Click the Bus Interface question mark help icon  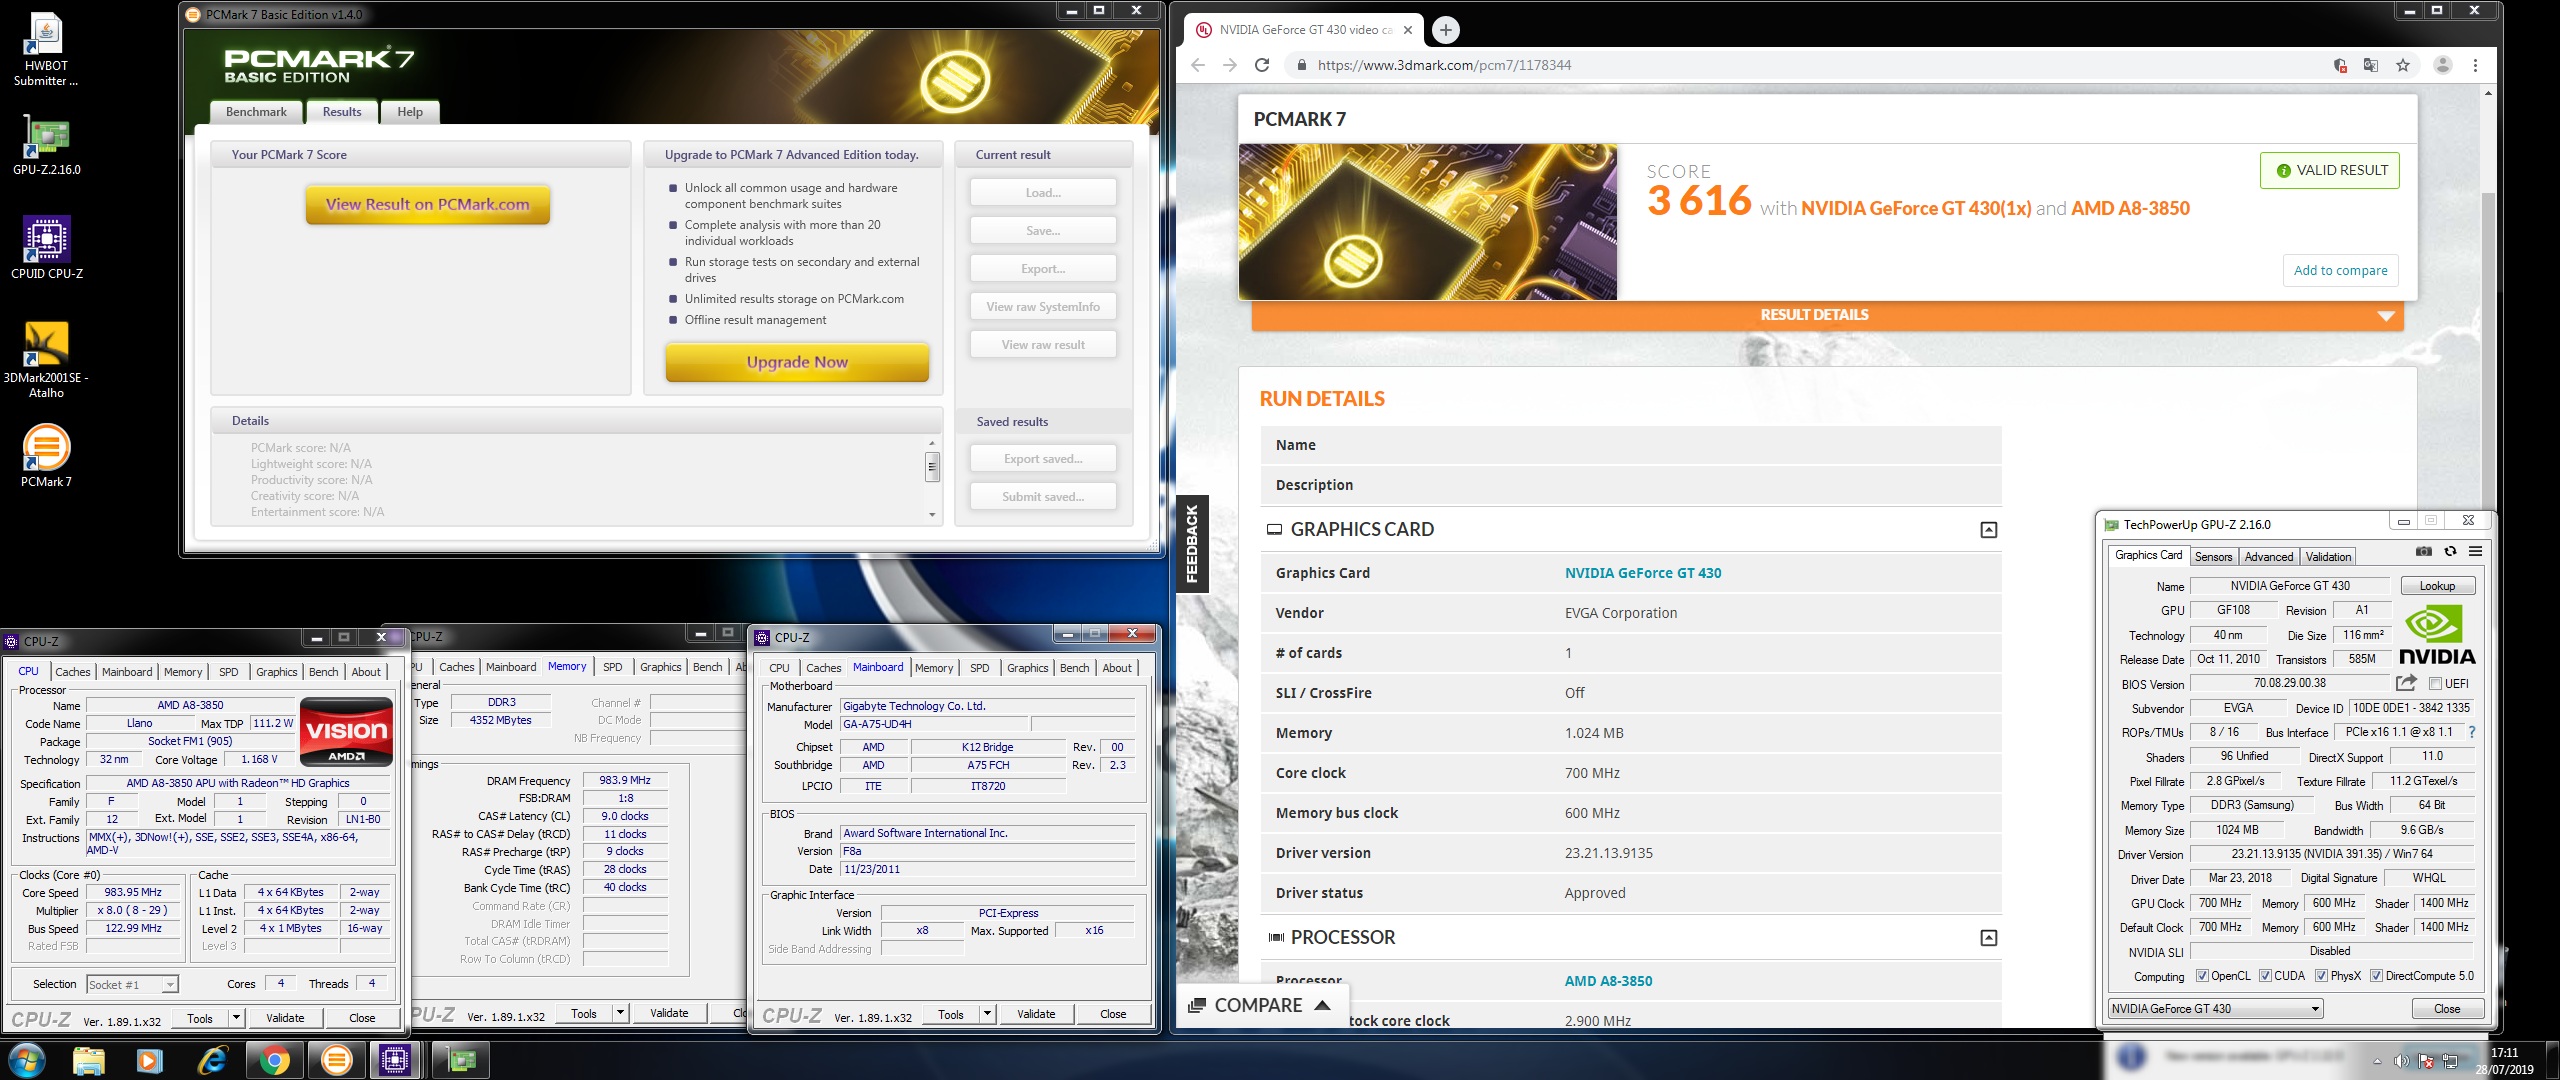click(x=2471, y=732)
